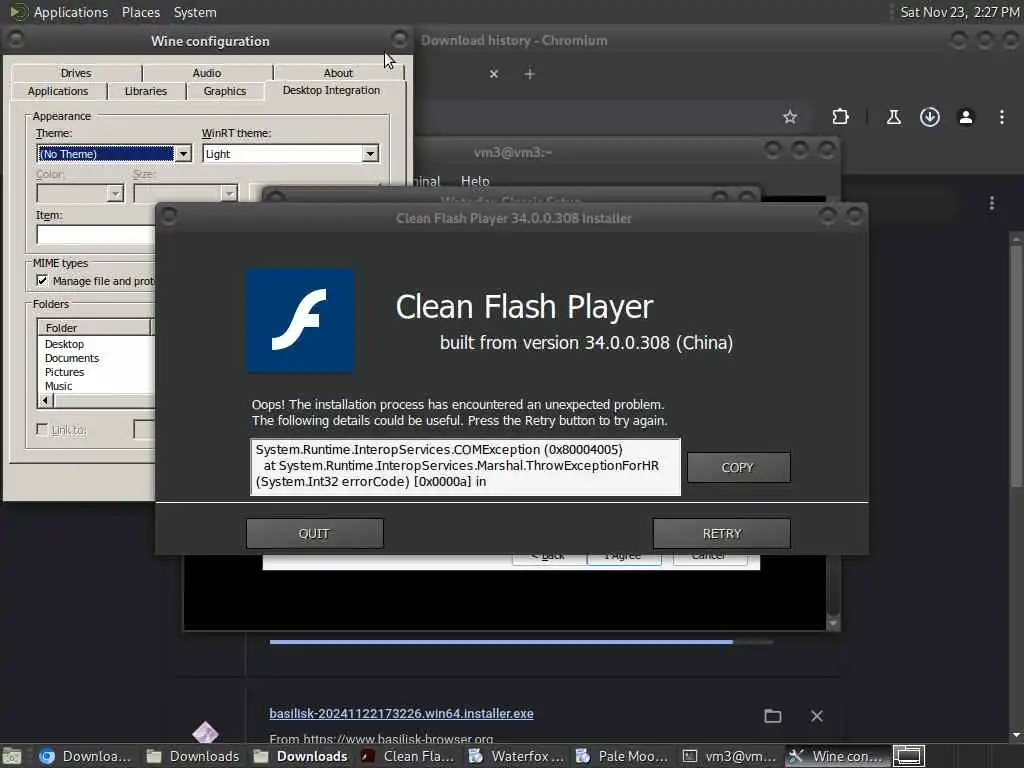Click RETRY in Flash installer
This screenshot has height=768, width=1024.
pos(722,534)
